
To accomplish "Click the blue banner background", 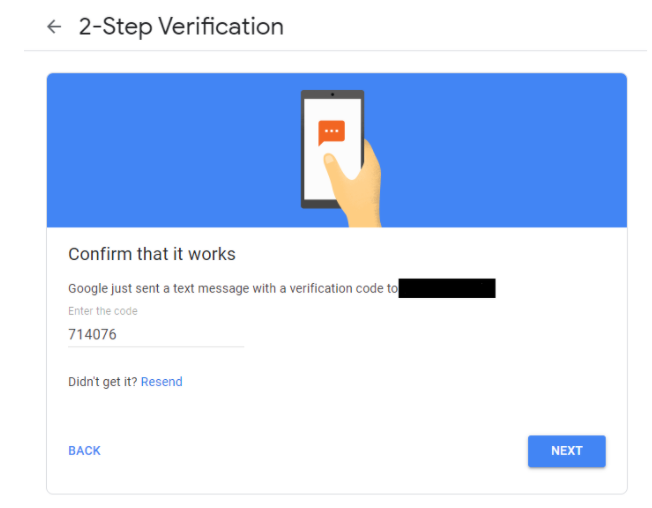I will tap(160, 150).
